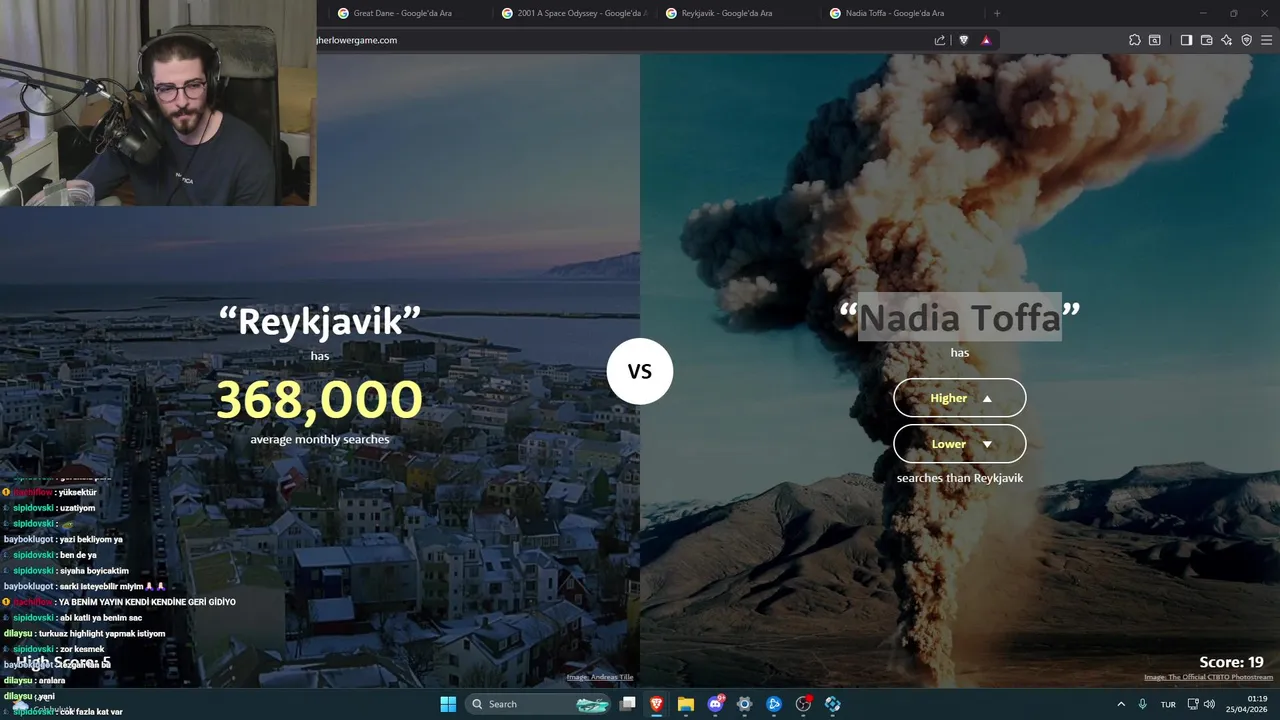Click chat message "yazi bekliyom ya"

coord(91,539)
